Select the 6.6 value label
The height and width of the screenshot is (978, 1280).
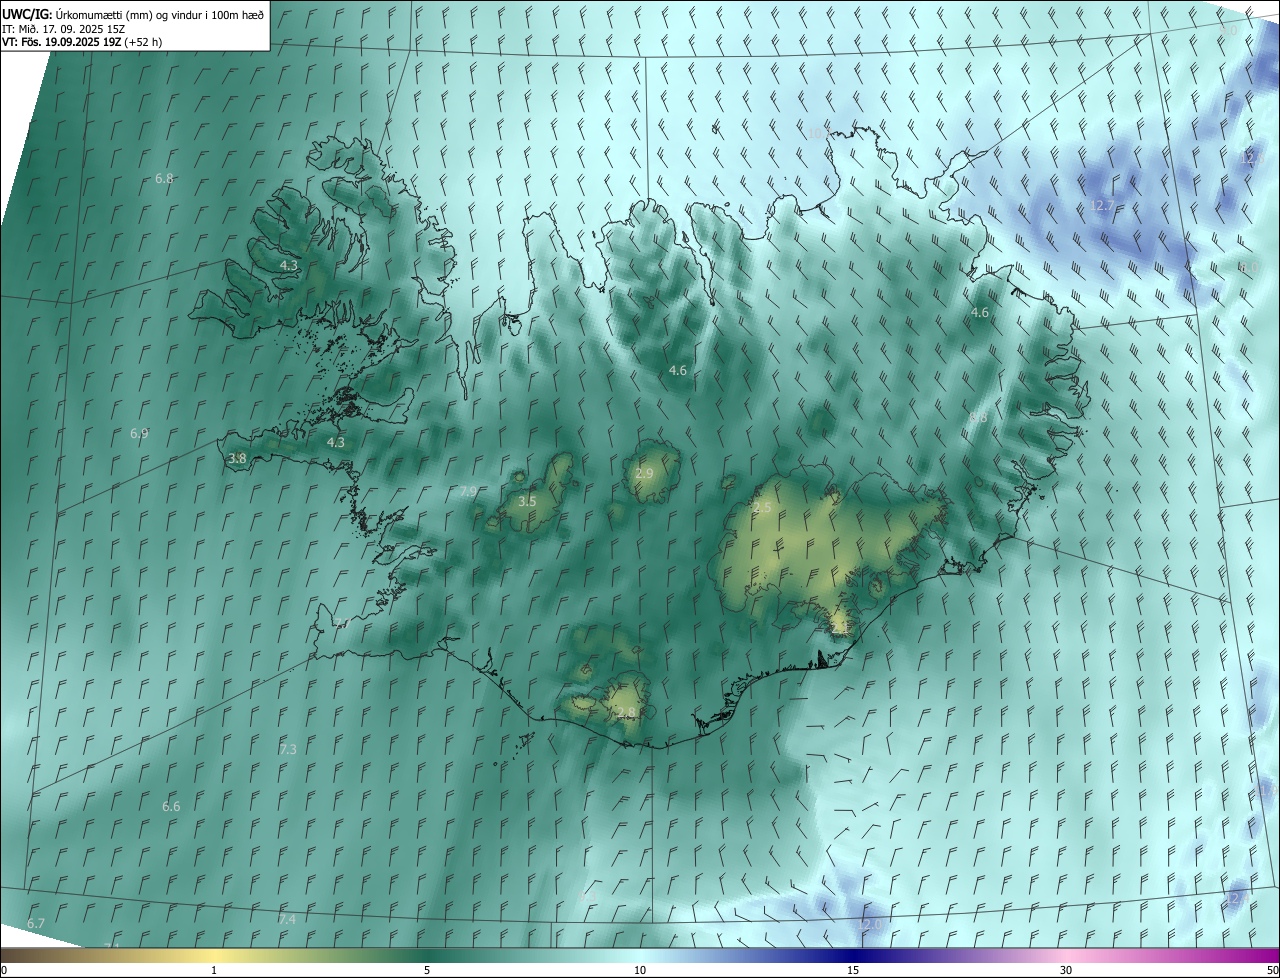(x=171, y=807)
